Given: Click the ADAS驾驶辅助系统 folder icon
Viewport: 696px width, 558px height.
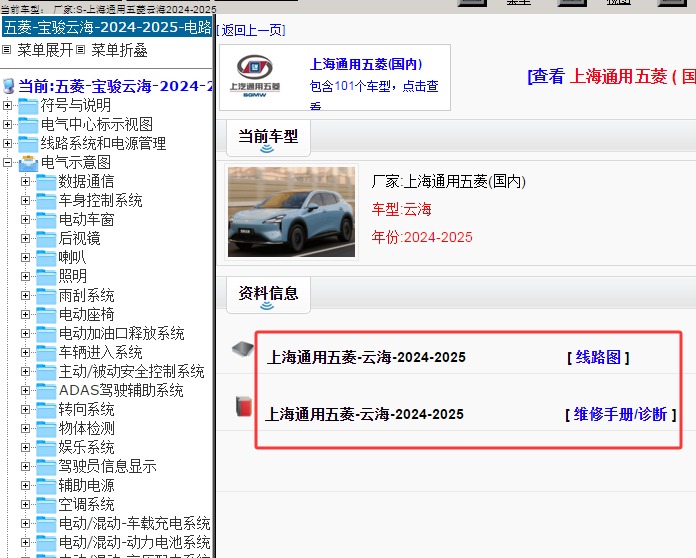Looking at the screenshot, I should click(x=46, y=391).
